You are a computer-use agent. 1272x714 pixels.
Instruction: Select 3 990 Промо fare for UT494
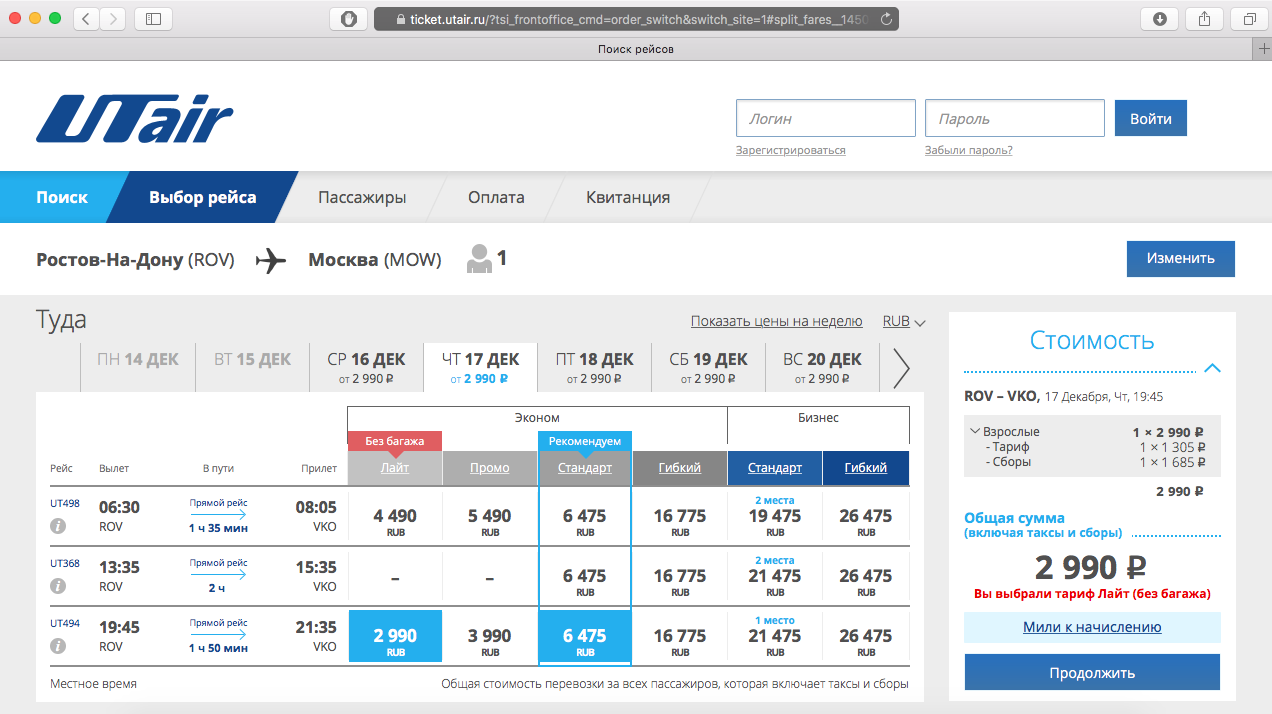[490, 636]
